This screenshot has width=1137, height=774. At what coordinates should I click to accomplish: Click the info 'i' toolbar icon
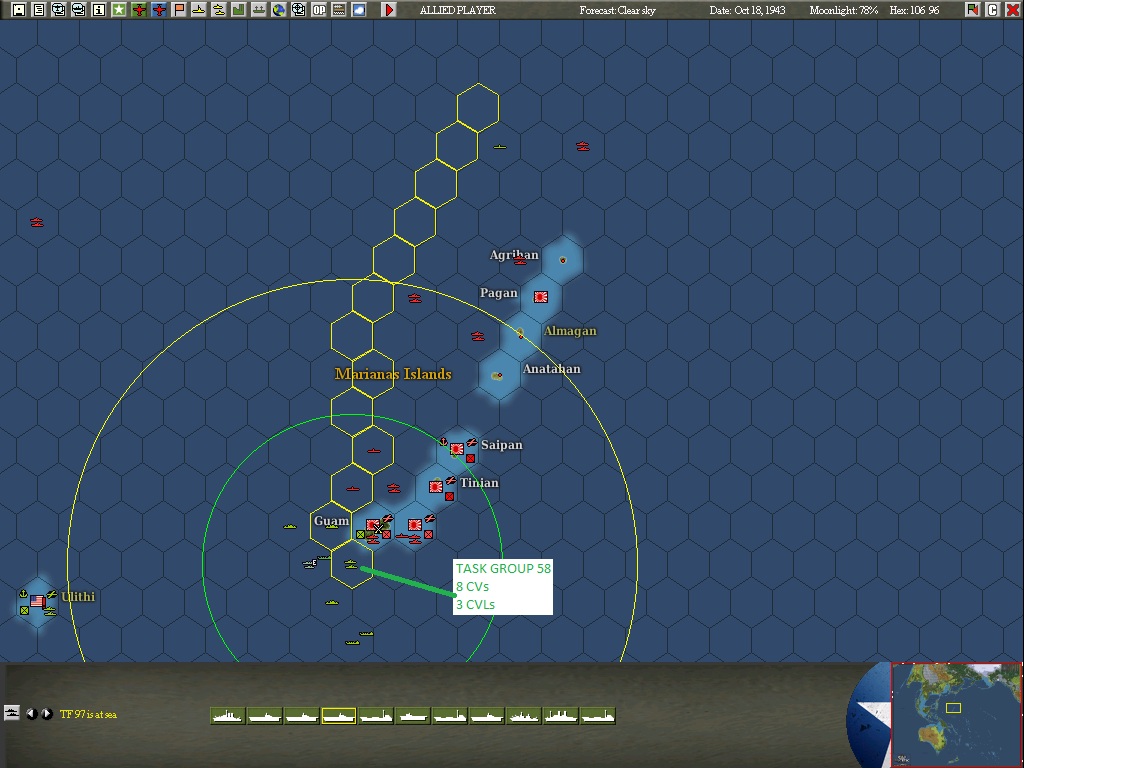pos(99,10)
